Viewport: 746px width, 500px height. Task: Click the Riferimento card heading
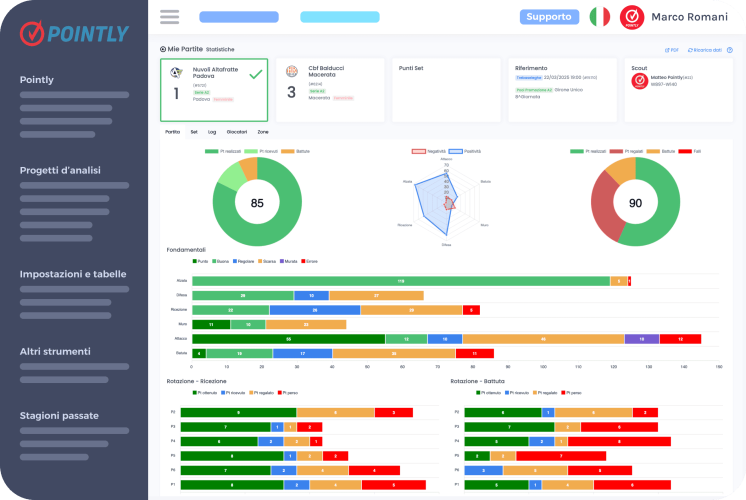[531, 68]
